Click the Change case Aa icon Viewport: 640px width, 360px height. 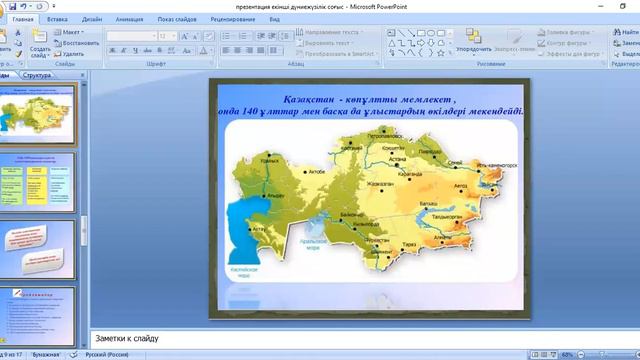coord(187,50)
